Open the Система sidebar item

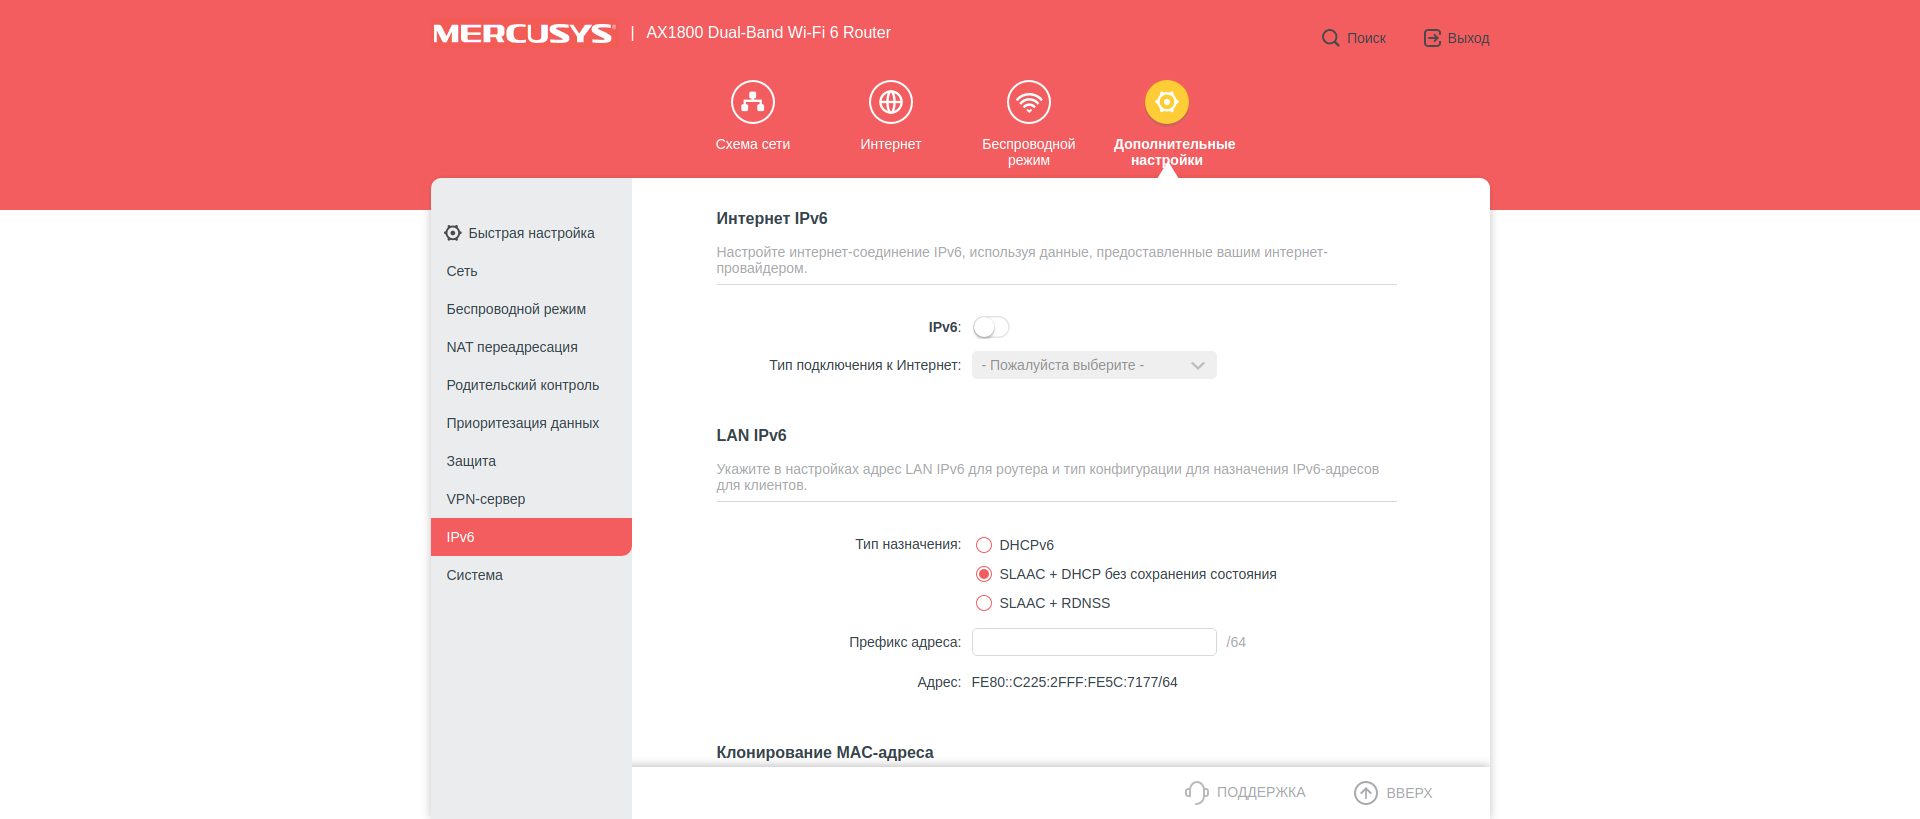point(475,575)
